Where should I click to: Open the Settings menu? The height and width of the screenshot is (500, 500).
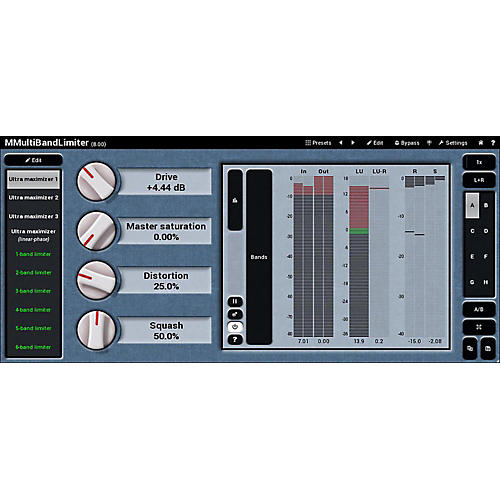click(453, 143)
